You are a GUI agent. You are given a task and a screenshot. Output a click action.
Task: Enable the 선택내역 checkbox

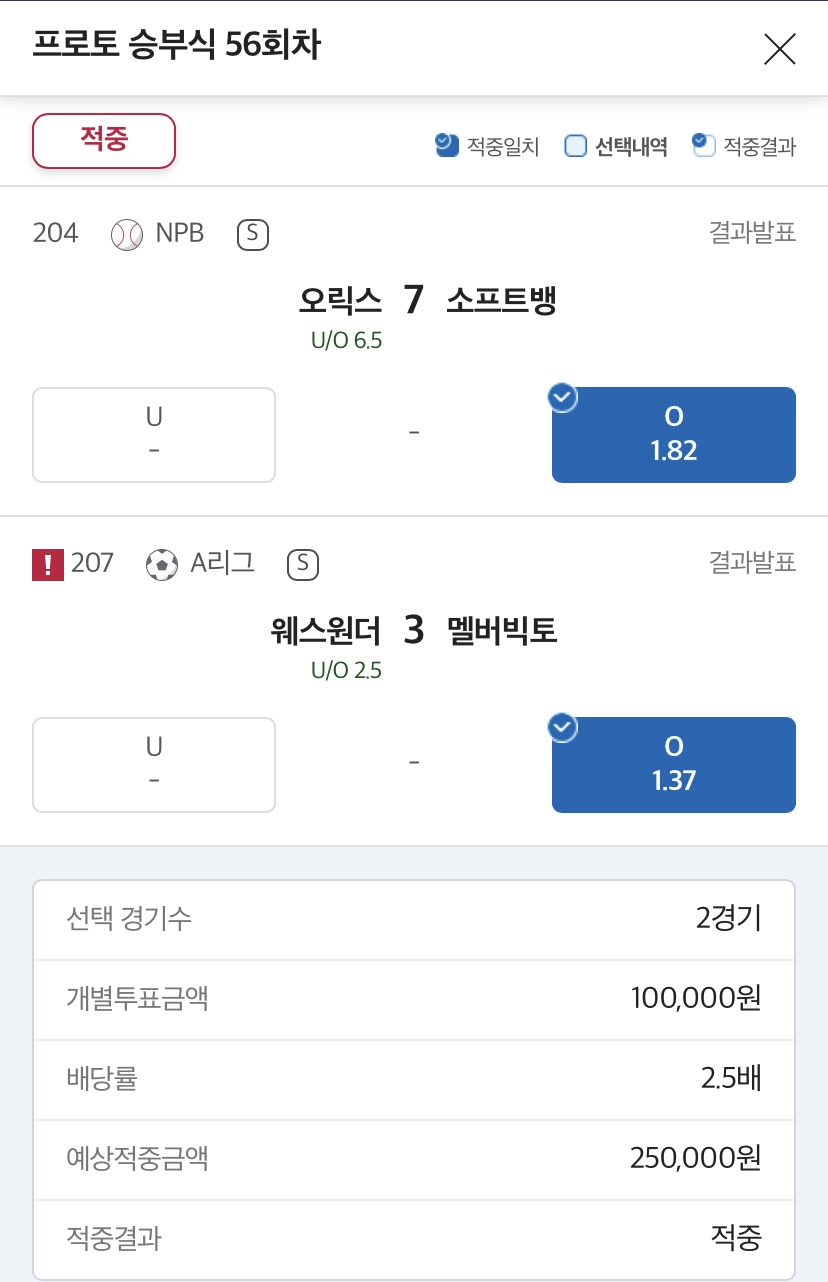(x=575, y=147)
